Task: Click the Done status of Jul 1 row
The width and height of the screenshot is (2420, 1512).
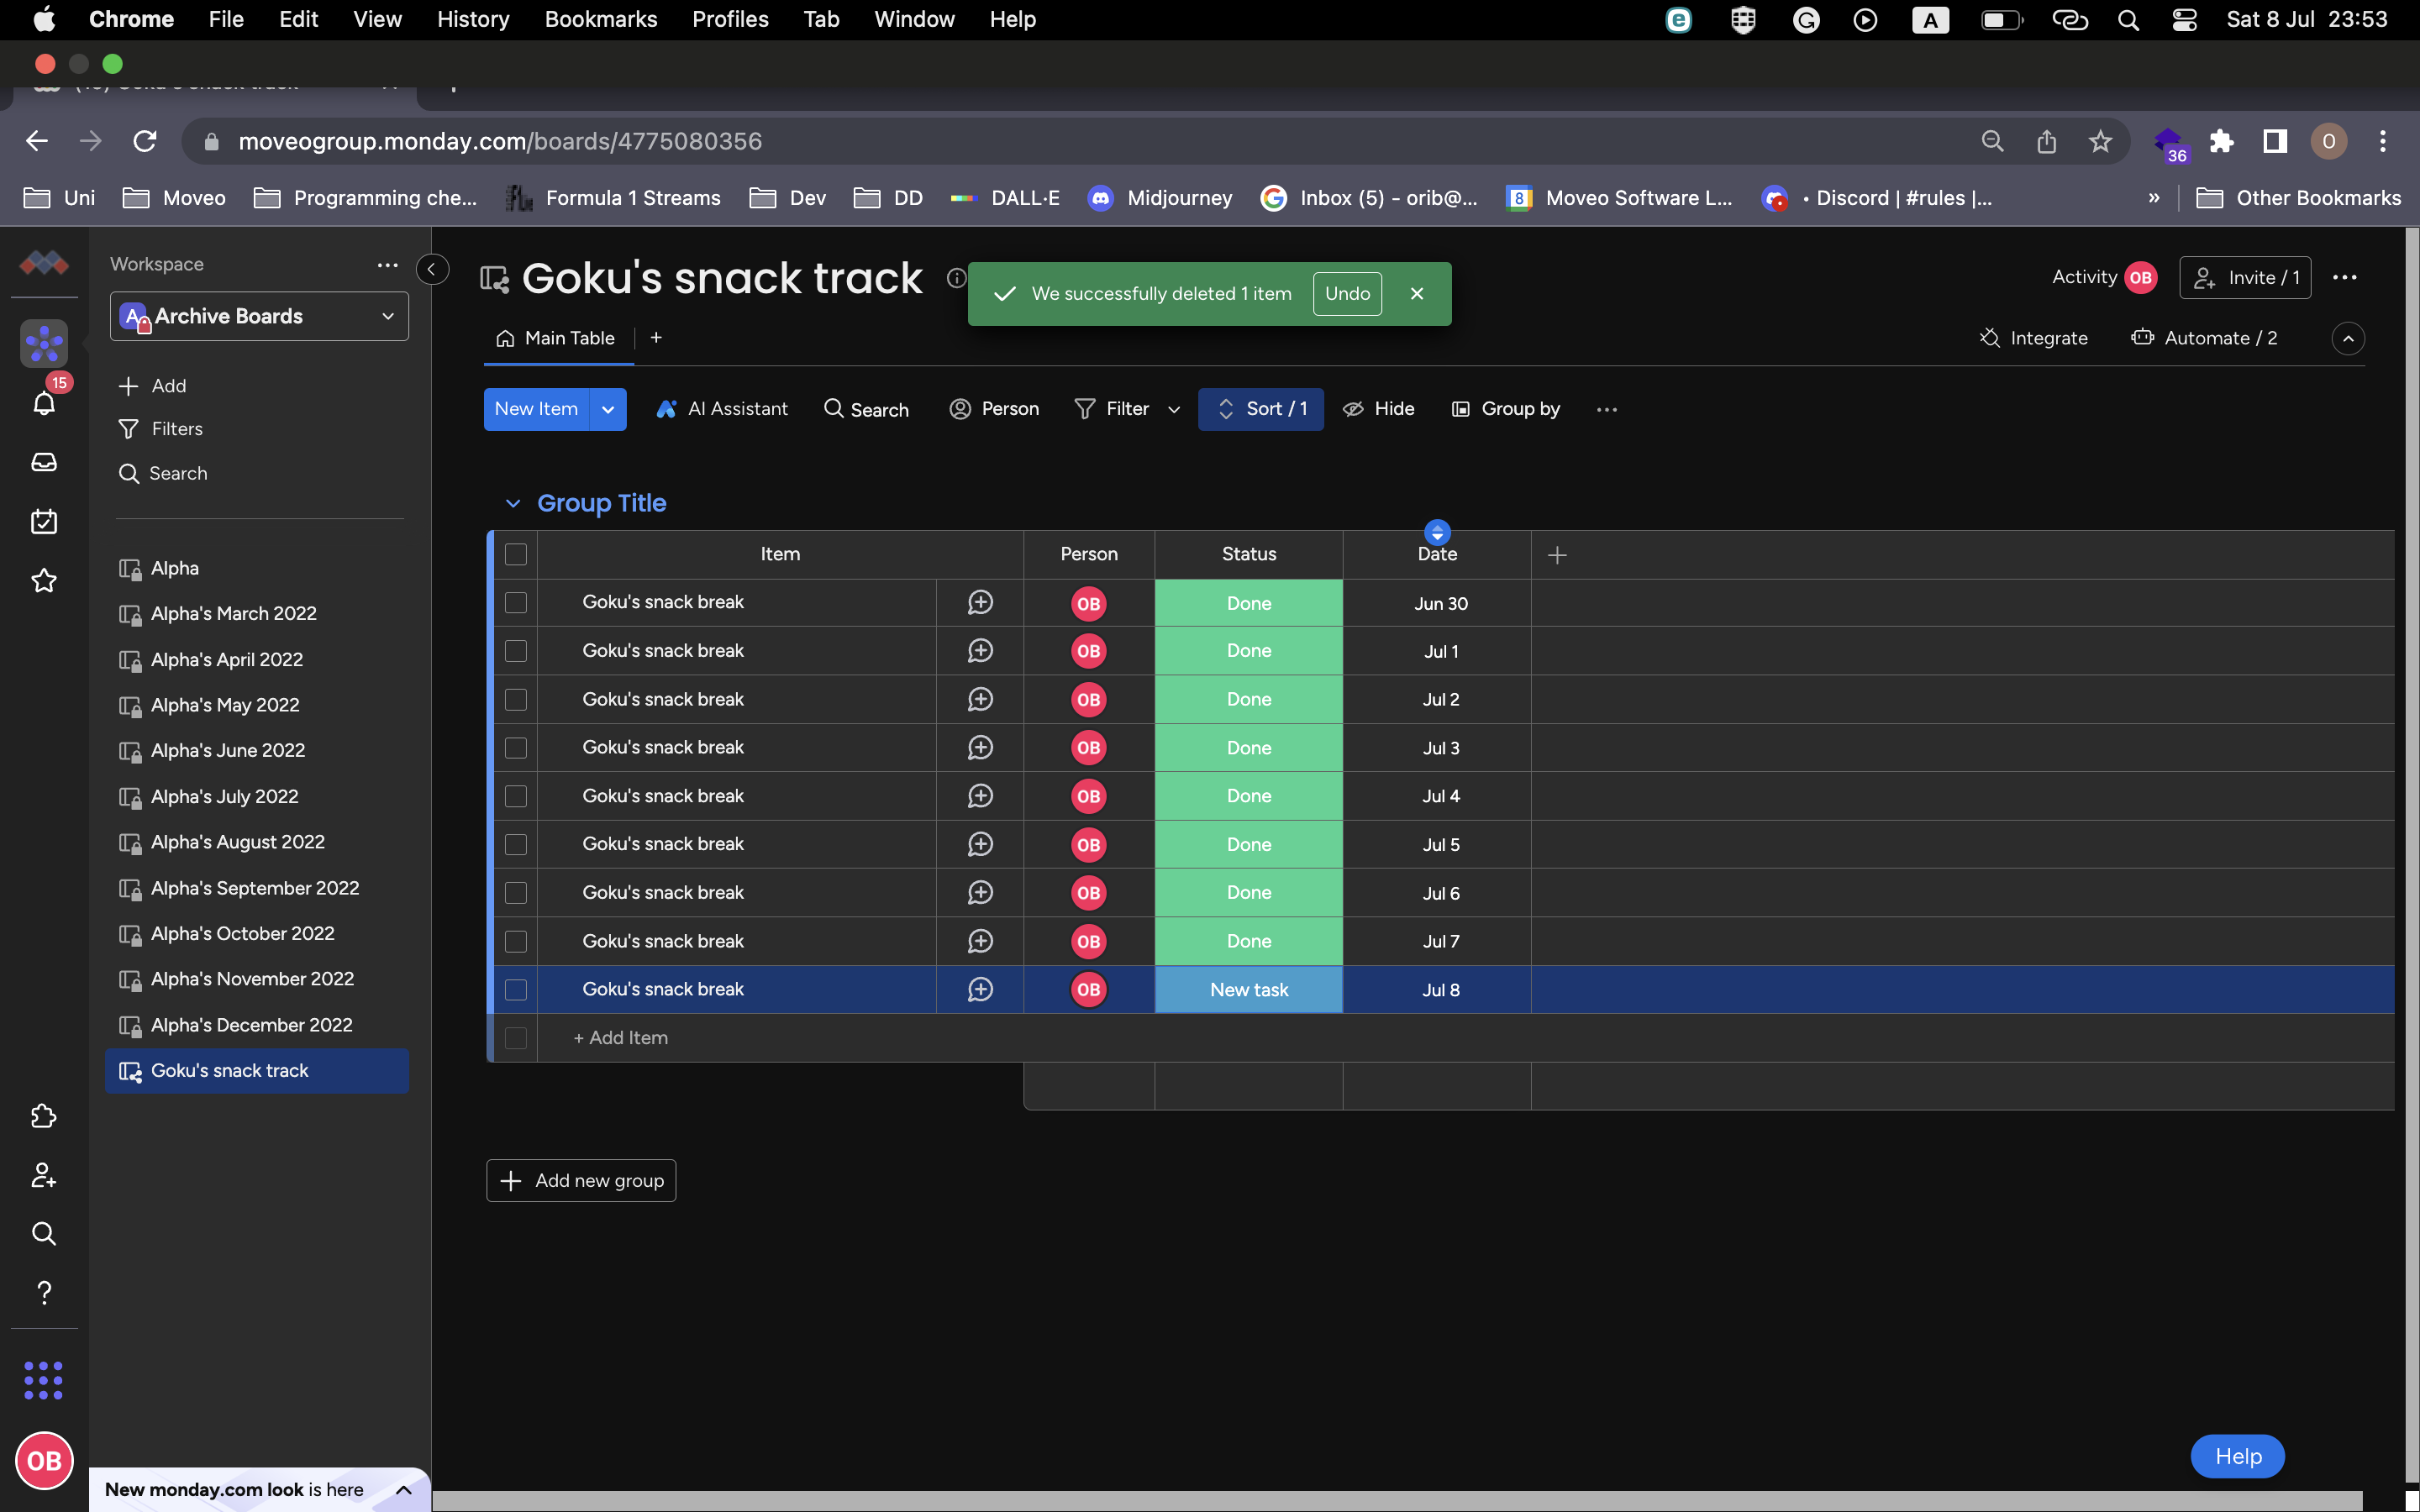Action: point(1249,651)
